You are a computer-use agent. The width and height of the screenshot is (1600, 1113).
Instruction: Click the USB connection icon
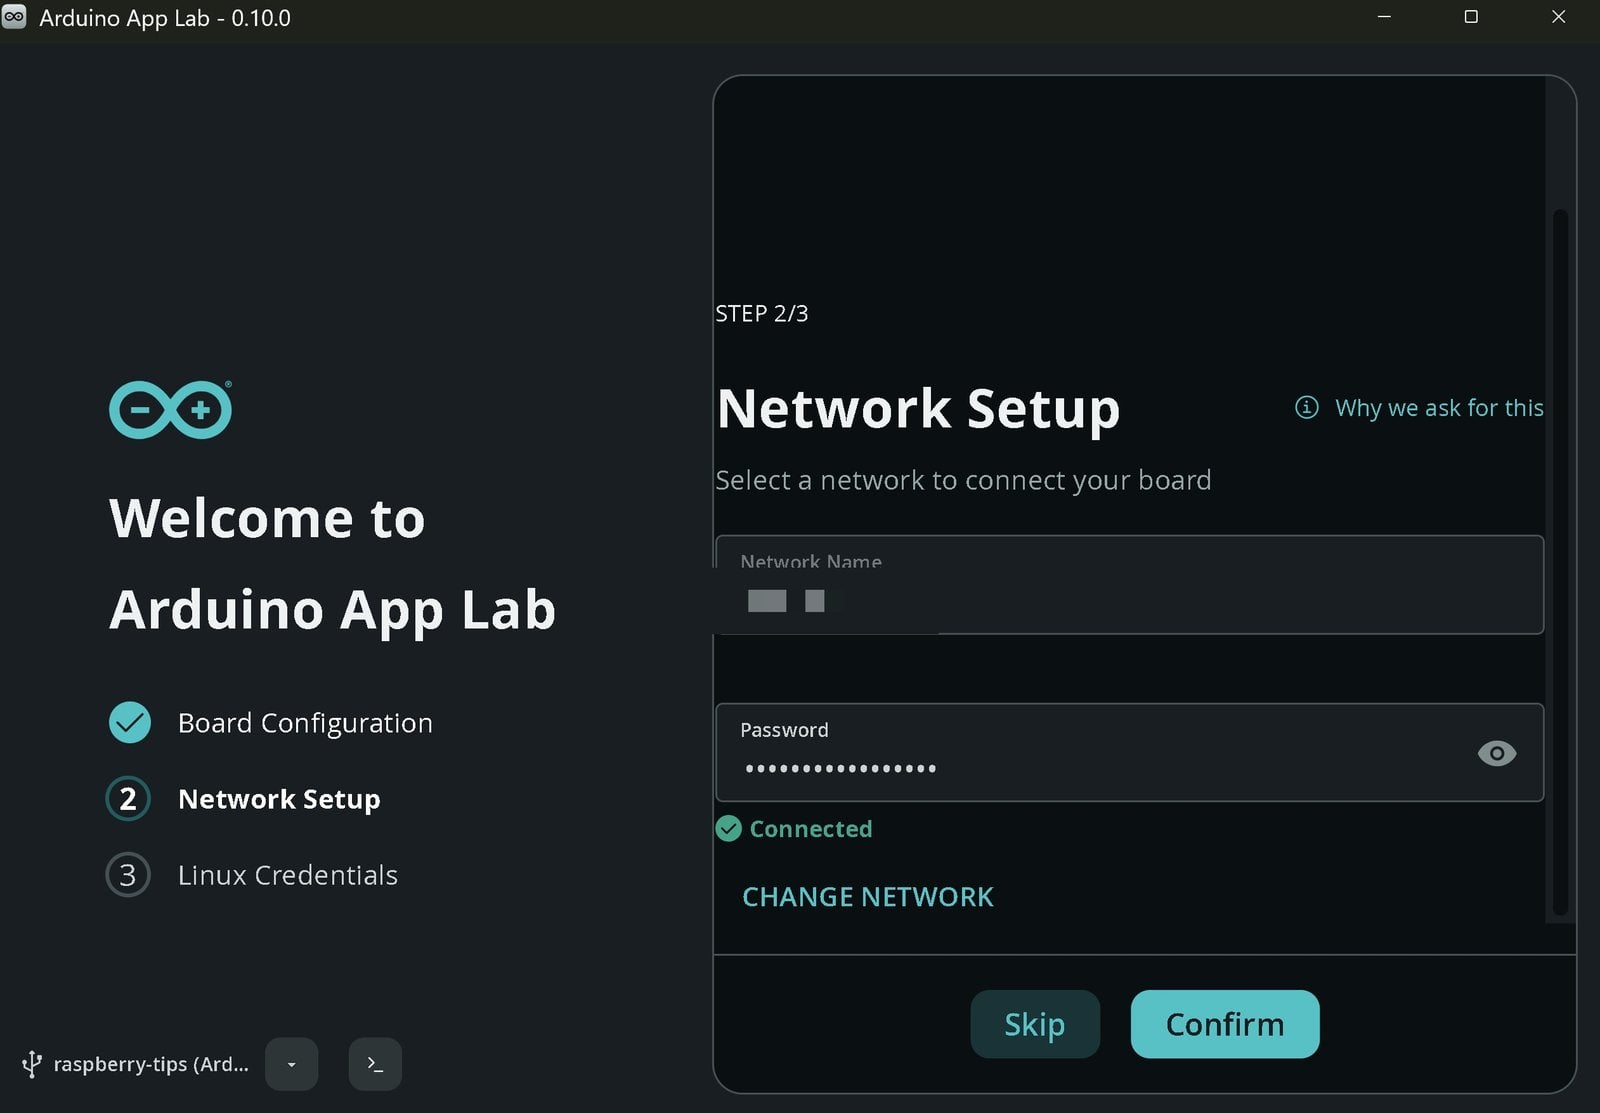[x=32, y=1064]
